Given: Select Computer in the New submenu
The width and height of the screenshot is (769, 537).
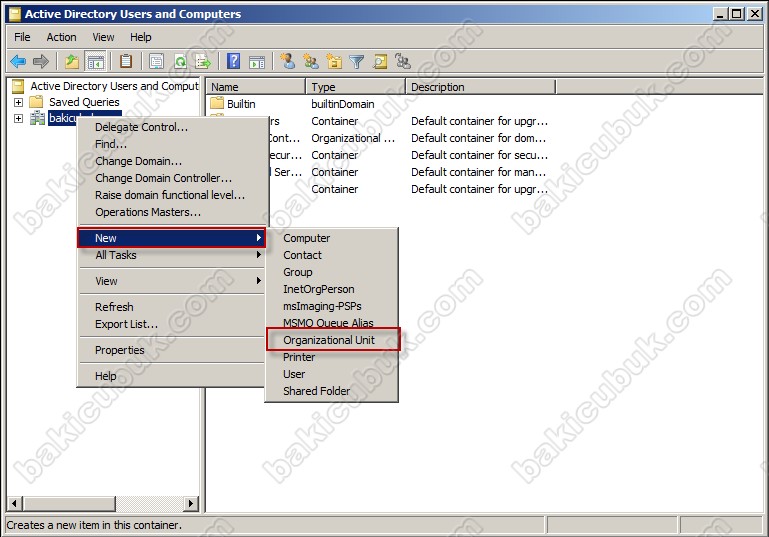Looking at the screenshot, I should tap(332, 238).
